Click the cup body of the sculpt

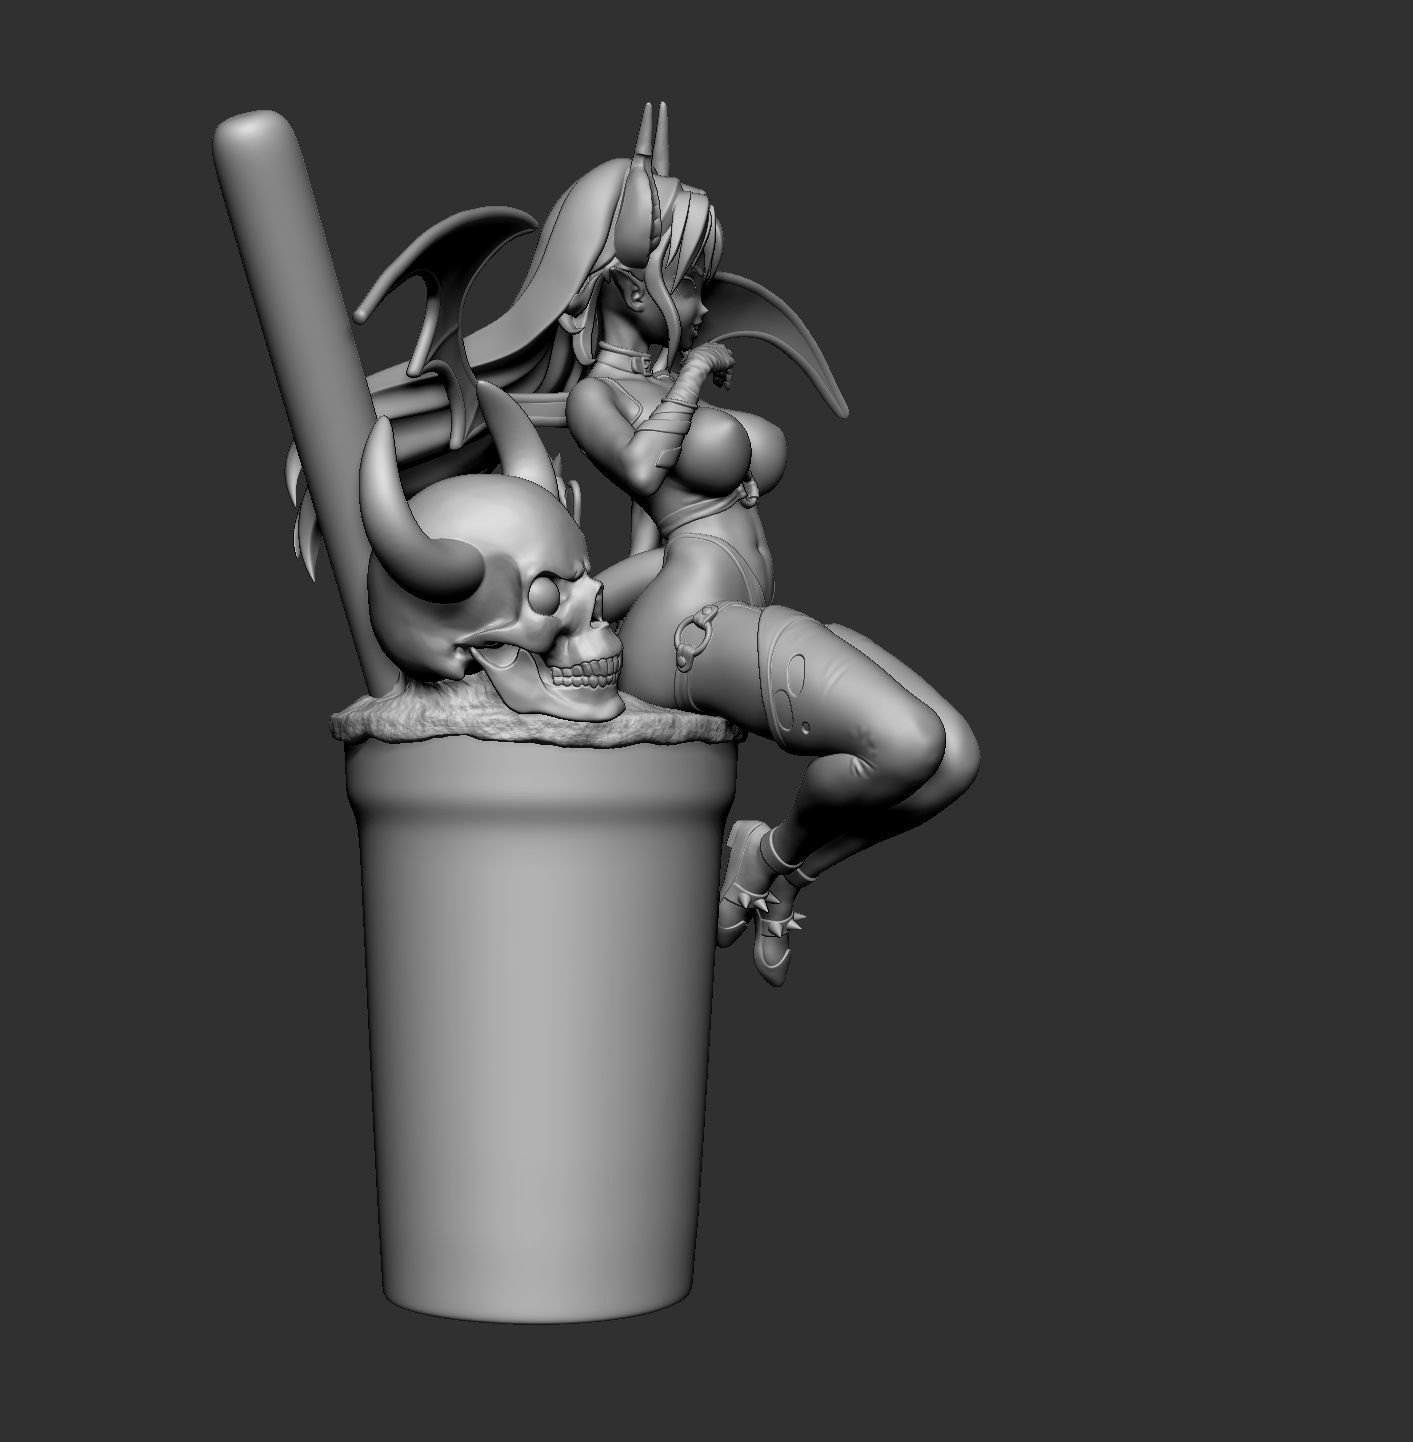(x=540, y=1030)
